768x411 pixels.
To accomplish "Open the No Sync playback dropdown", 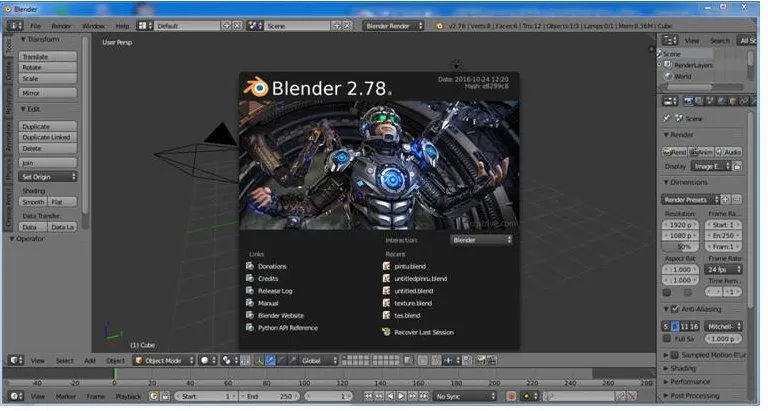I will (x=464, y=396).
